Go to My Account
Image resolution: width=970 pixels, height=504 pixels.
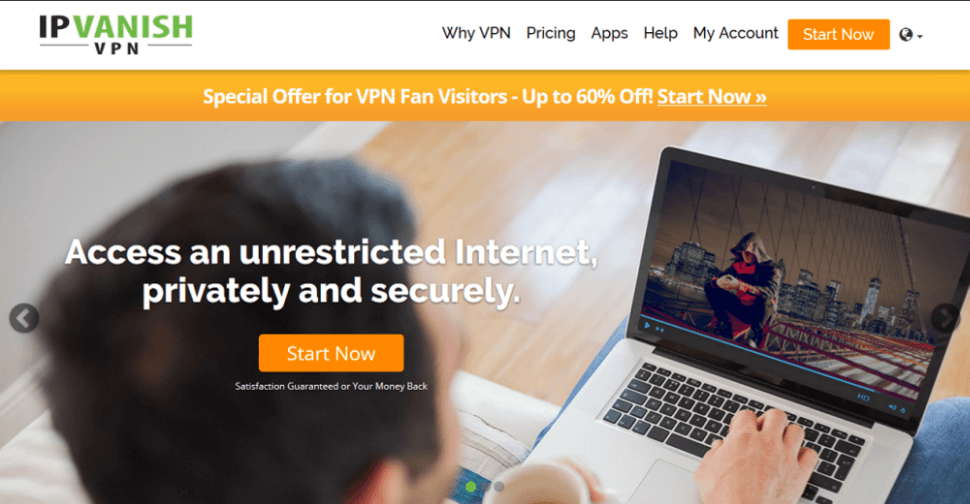click(736, 33)
